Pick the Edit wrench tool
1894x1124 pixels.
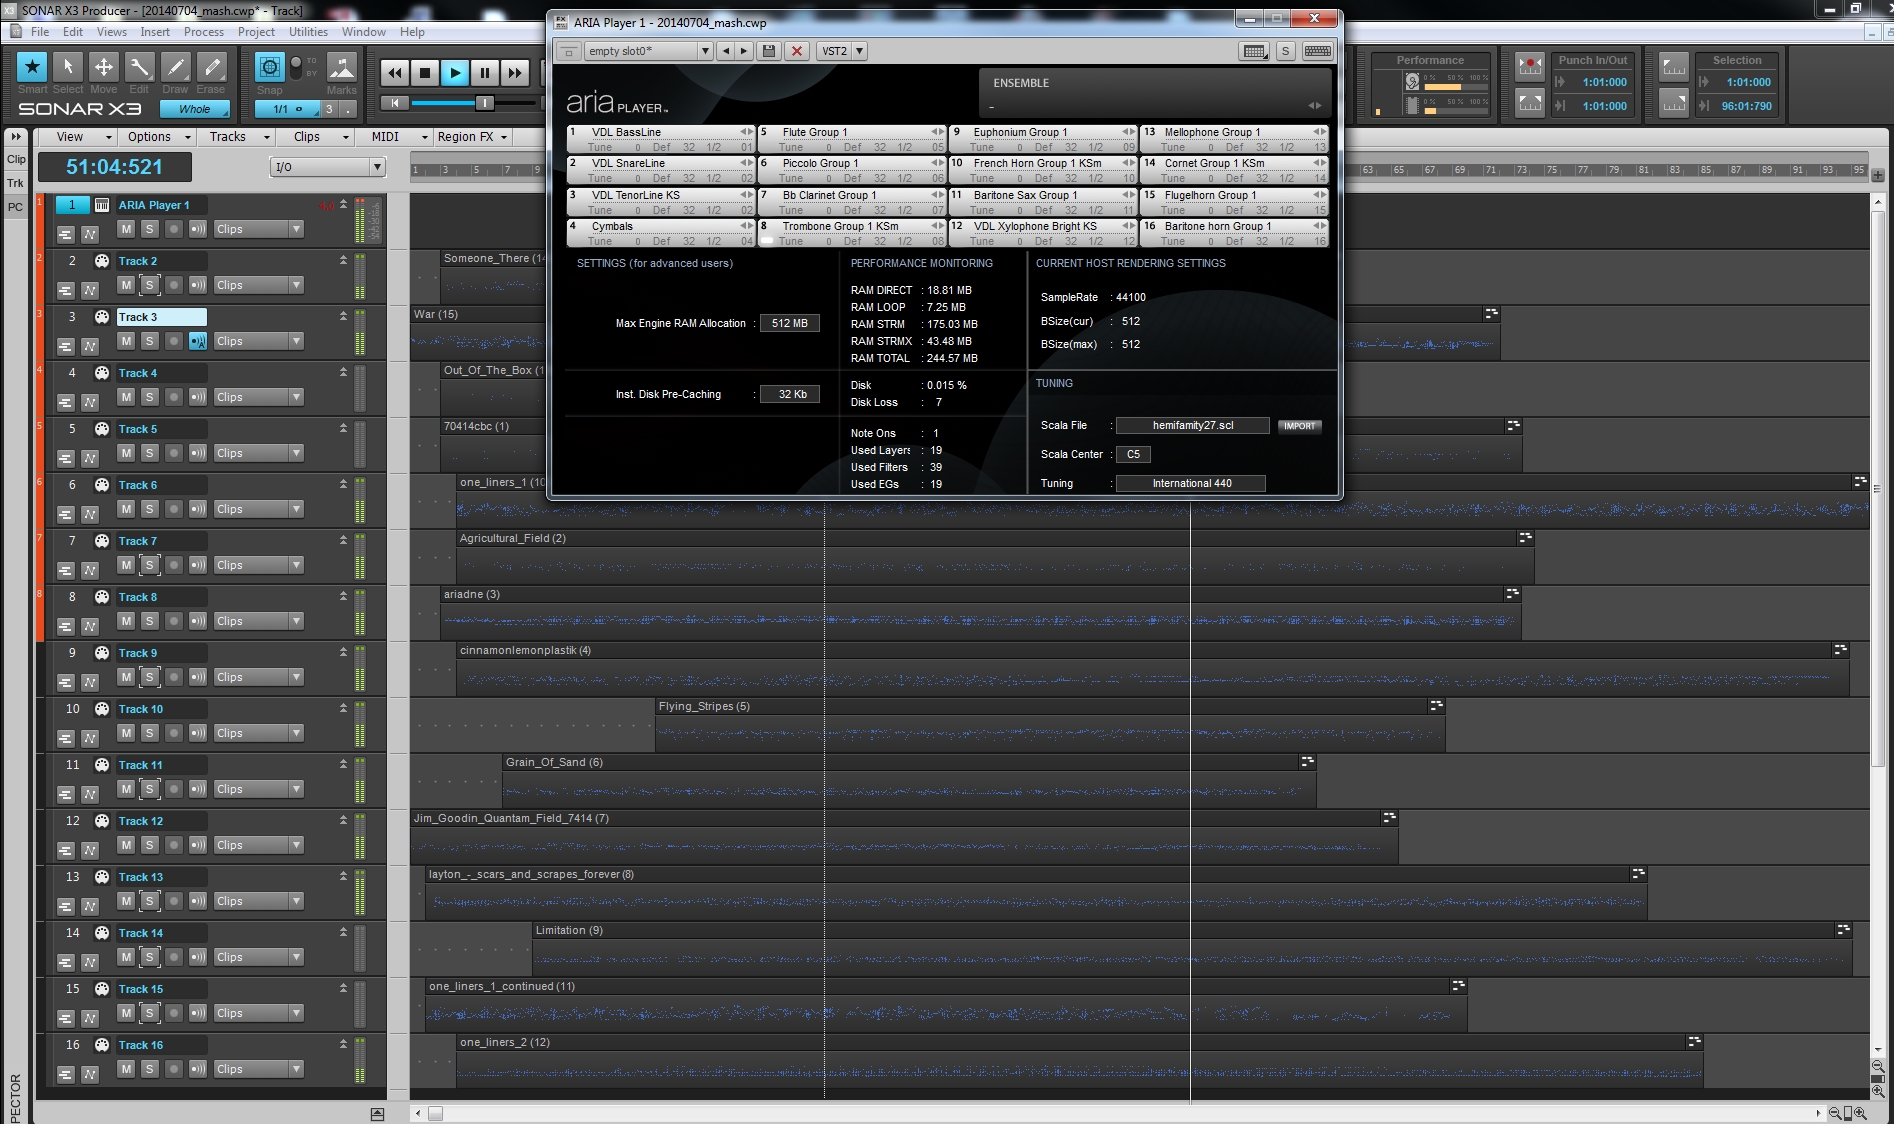point(139,67)
